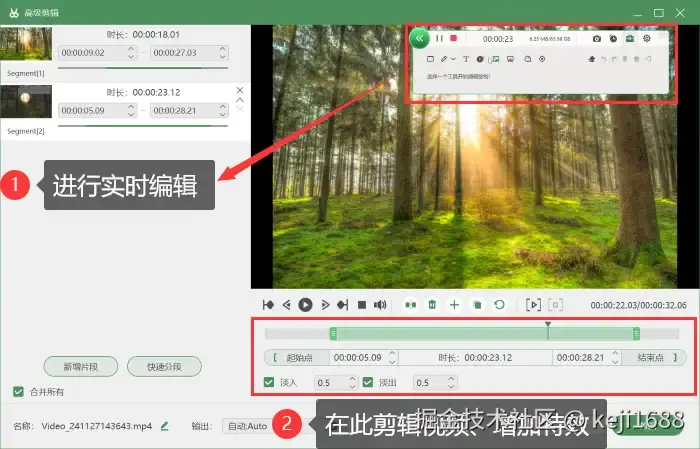700x449 pixels.
Task: Move Segment[2] down in the list
Action: (x=240, y=108)
